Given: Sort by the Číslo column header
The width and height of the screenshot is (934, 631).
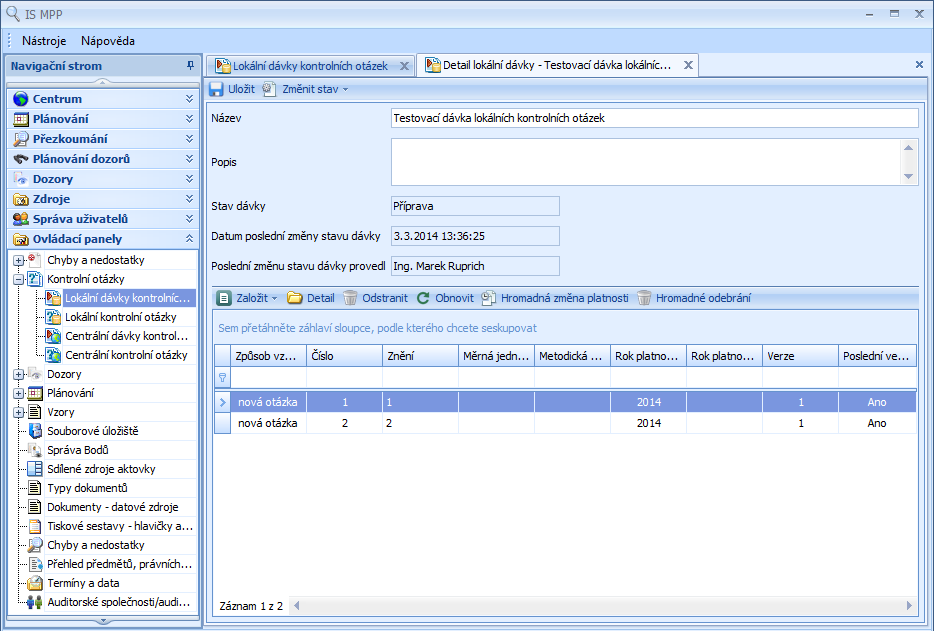Looking at the screenshot, I should click(x=344, y=356).
